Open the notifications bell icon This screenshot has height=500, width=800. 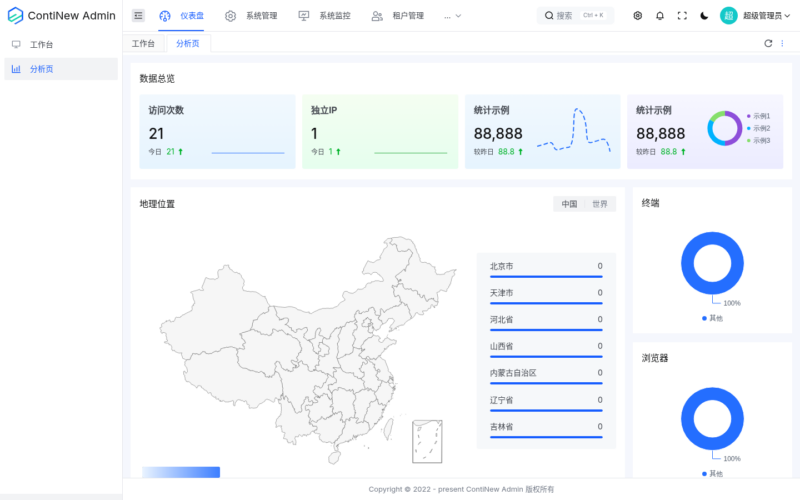(x=660, y=16)
